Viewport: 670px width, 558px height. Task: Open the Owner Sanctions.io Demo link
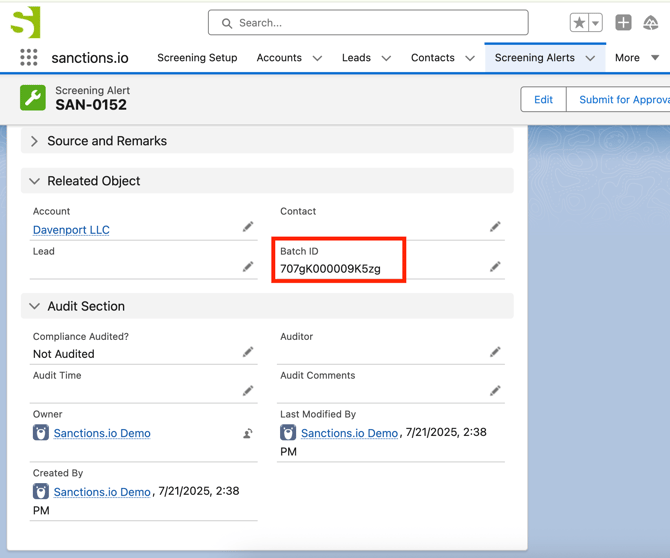[x=102, y=433]
